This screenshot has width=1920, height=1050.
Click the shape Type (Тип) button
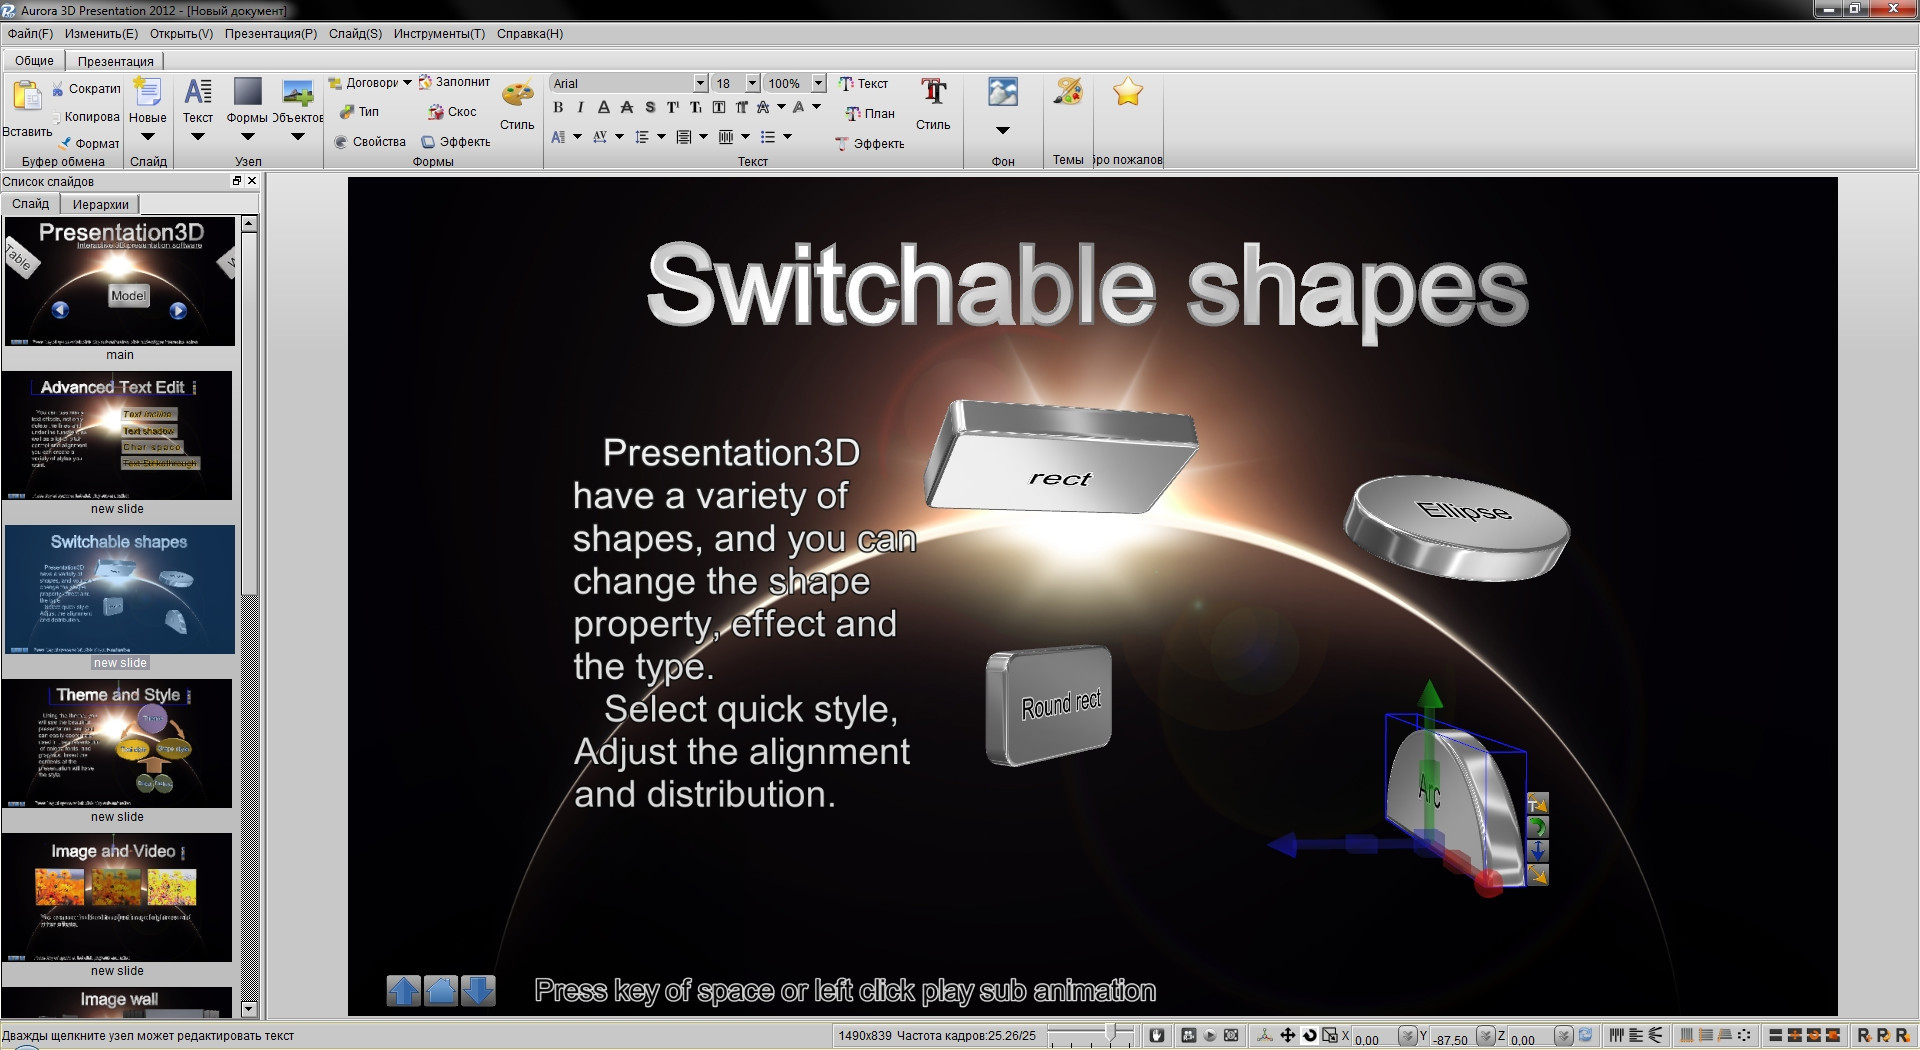point(360,112)
